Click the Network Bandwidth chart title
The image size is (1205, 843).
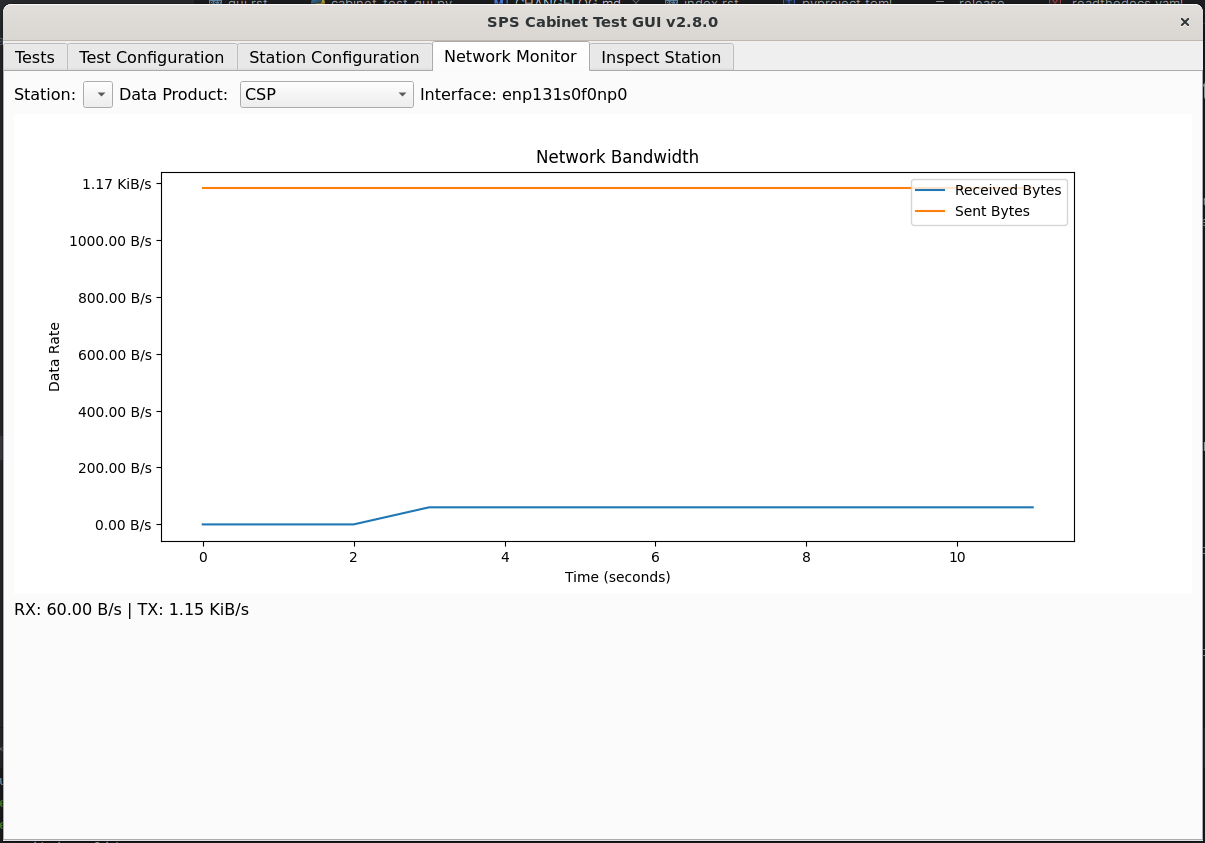click(617, 157)
